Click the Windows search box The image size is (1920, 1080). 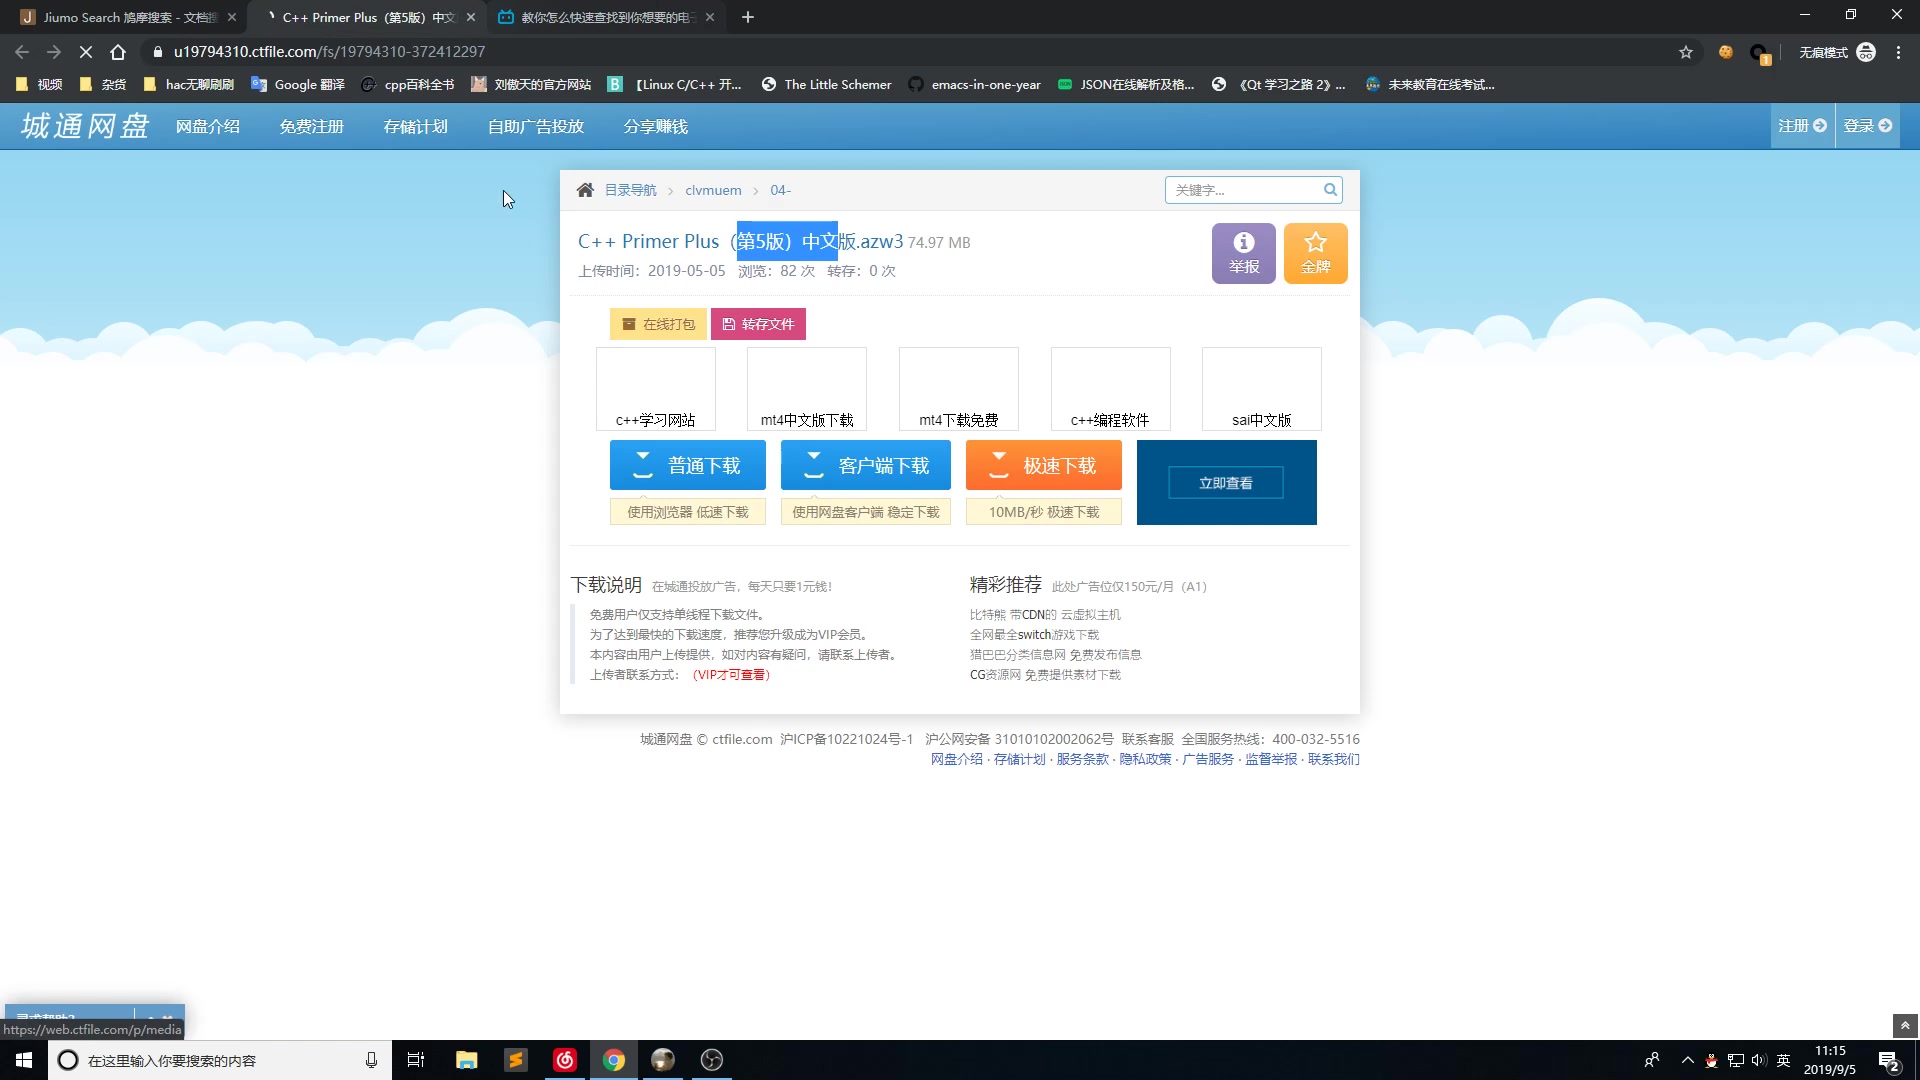(220, 1060)
